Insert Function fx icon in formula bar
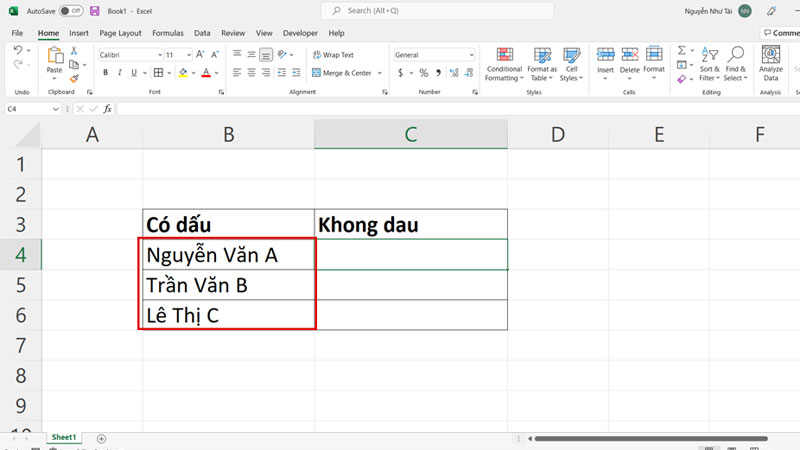The height and width of the screenshot is (450, 800). click(x=107, y=109)
